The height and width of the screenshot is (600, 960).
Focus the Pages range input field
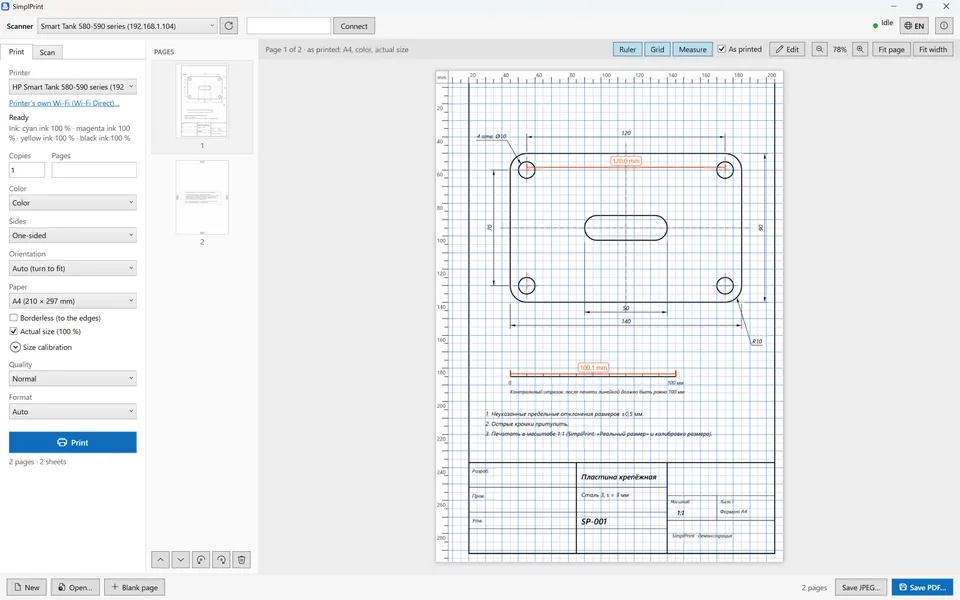coord(94,170)
